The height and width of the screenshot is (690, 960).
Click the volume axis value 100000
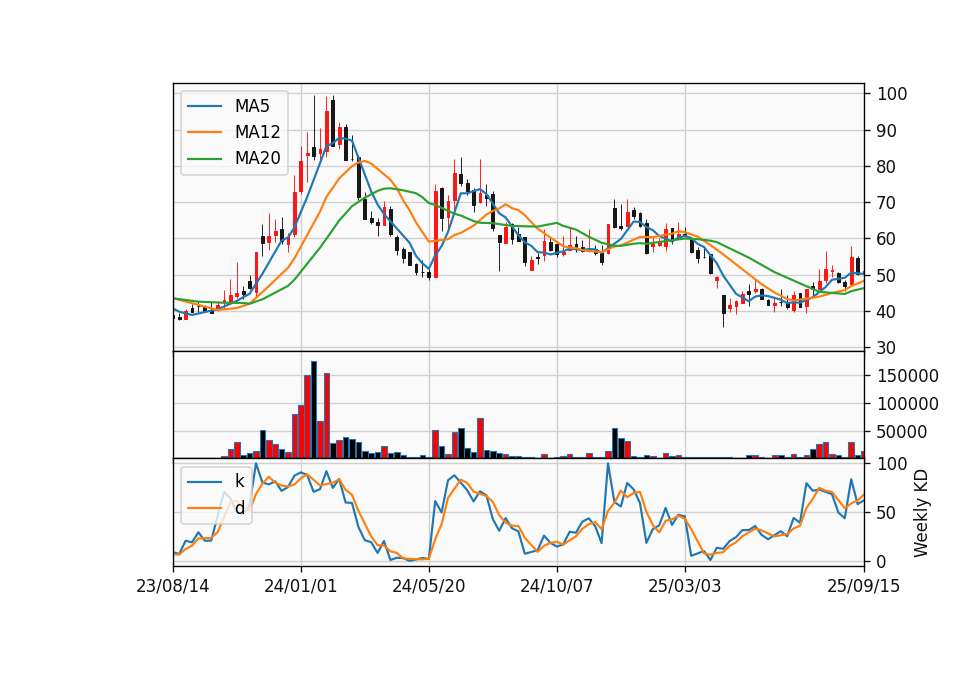pos(908,404)
